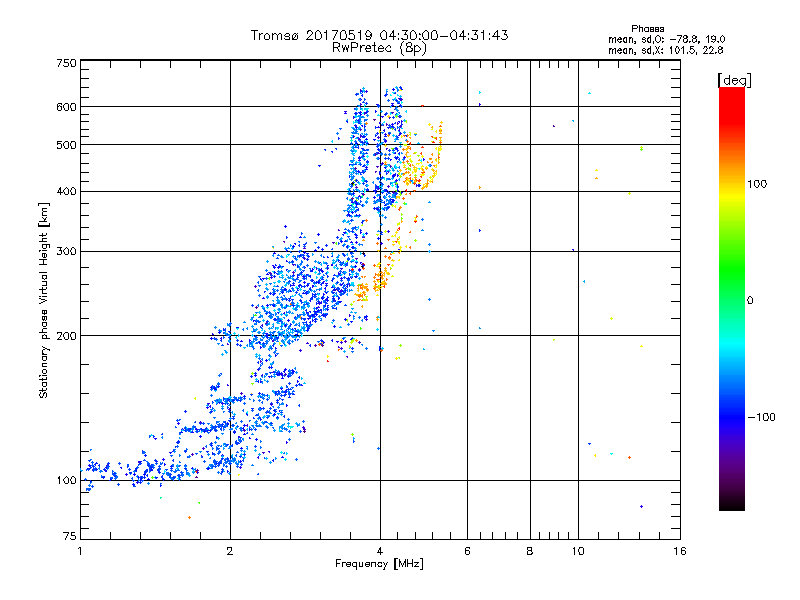800x600 pixels.
Task: Click the phase colorbar gradient
Action: click(x=732, y=298)
